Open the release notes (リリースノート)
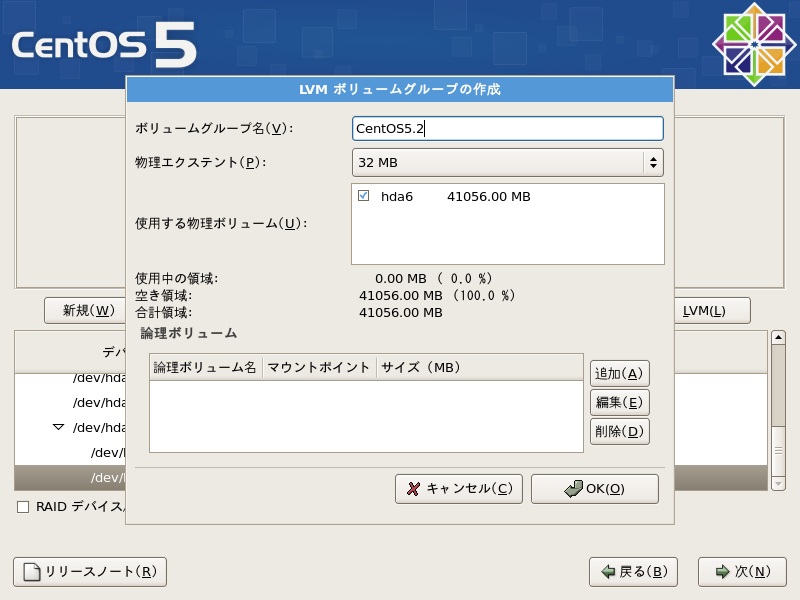This screenshot has width=800, height=600. [x=90, y=572]
